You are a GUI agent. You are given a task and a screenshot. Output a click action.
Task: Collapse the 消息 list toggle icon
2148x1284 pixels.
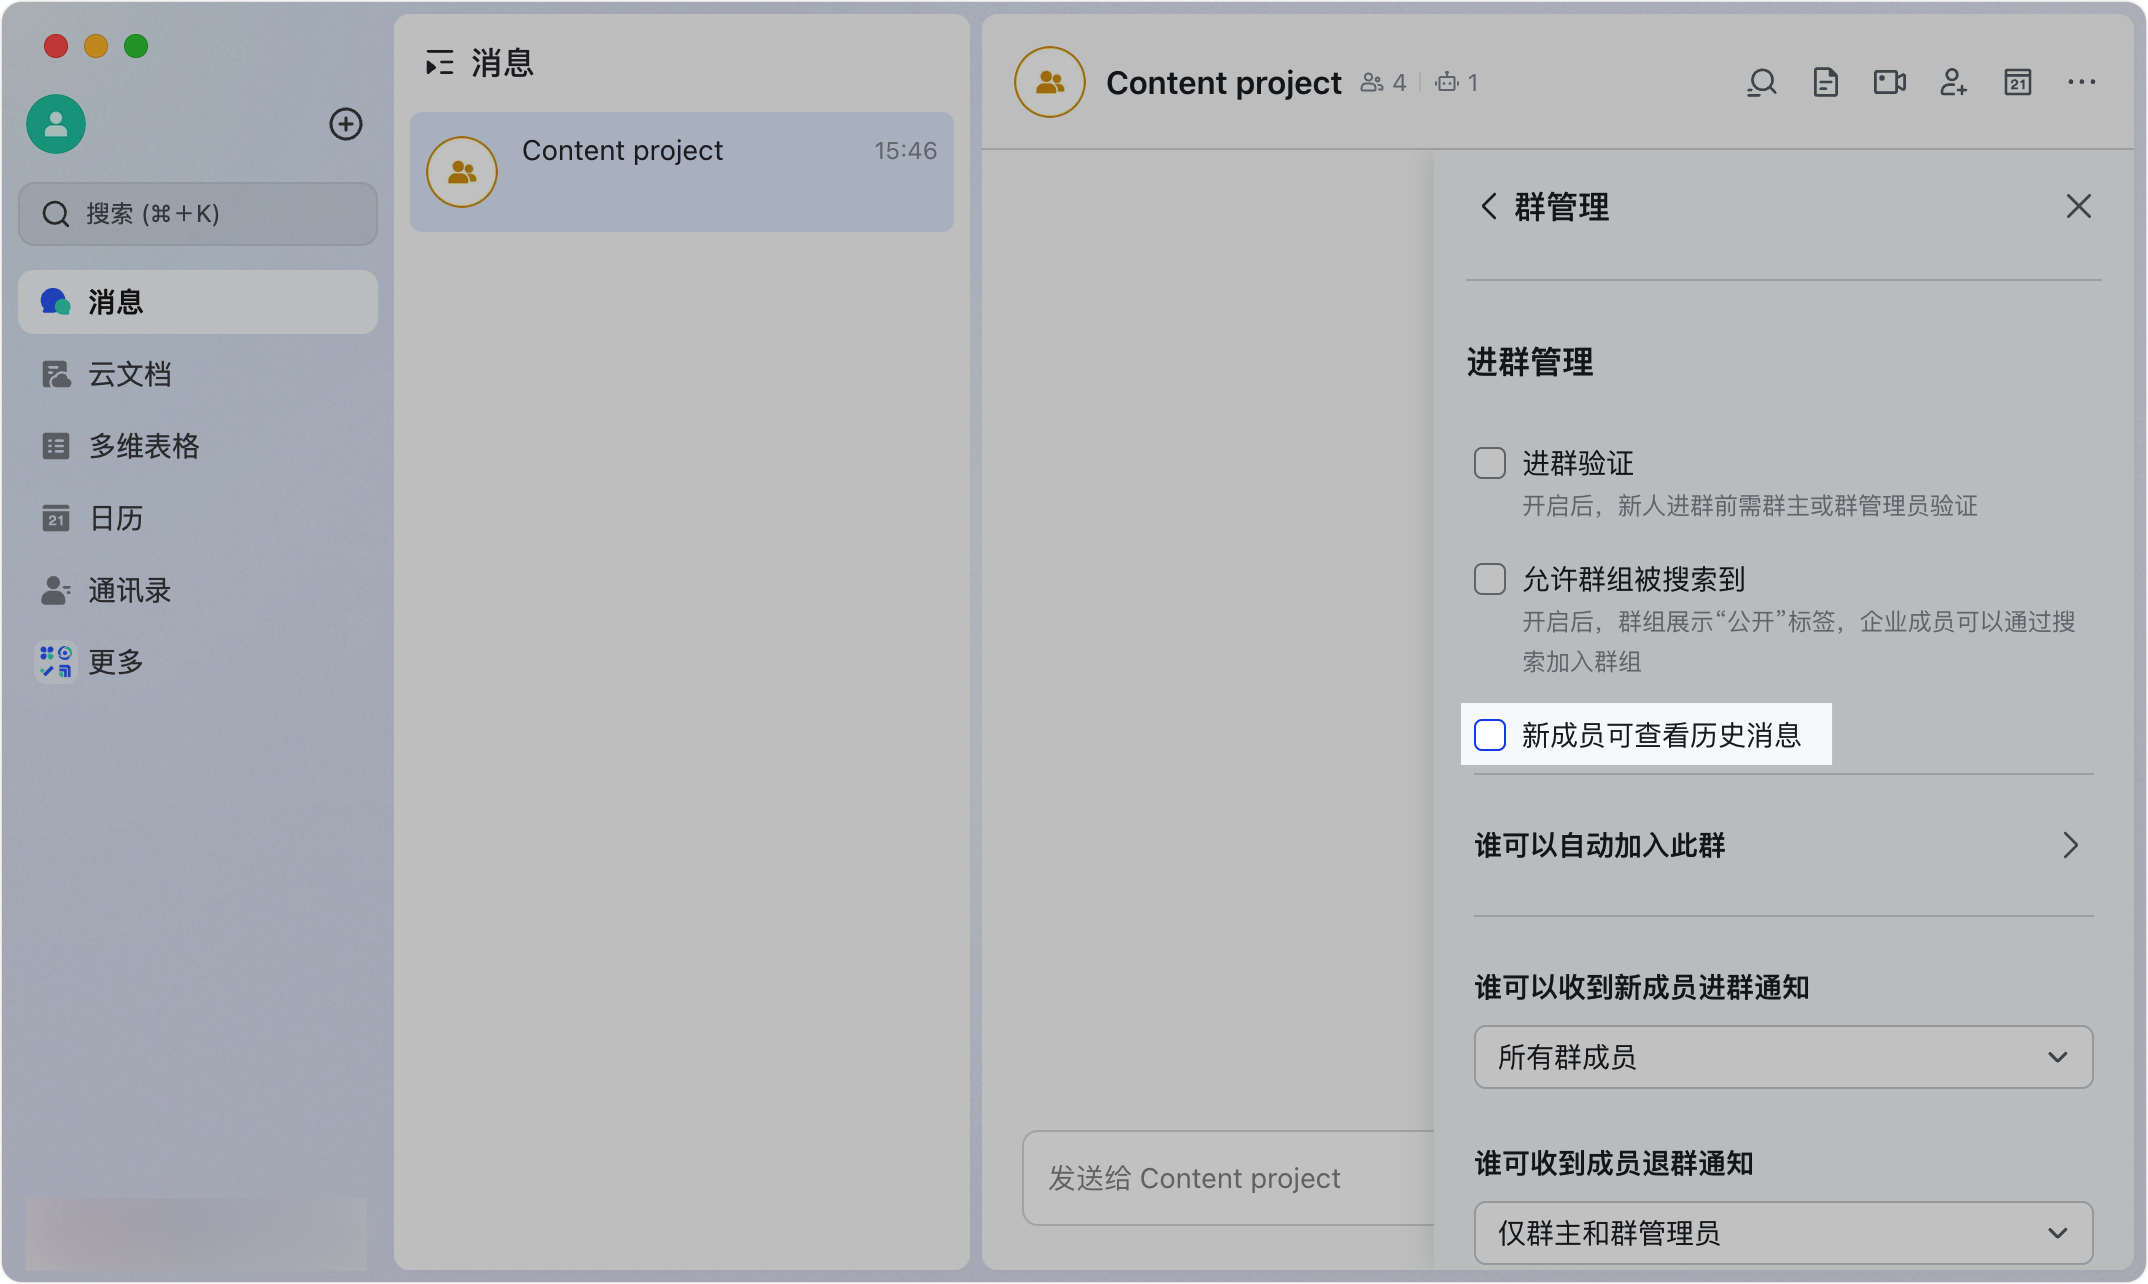pos(439,64)
